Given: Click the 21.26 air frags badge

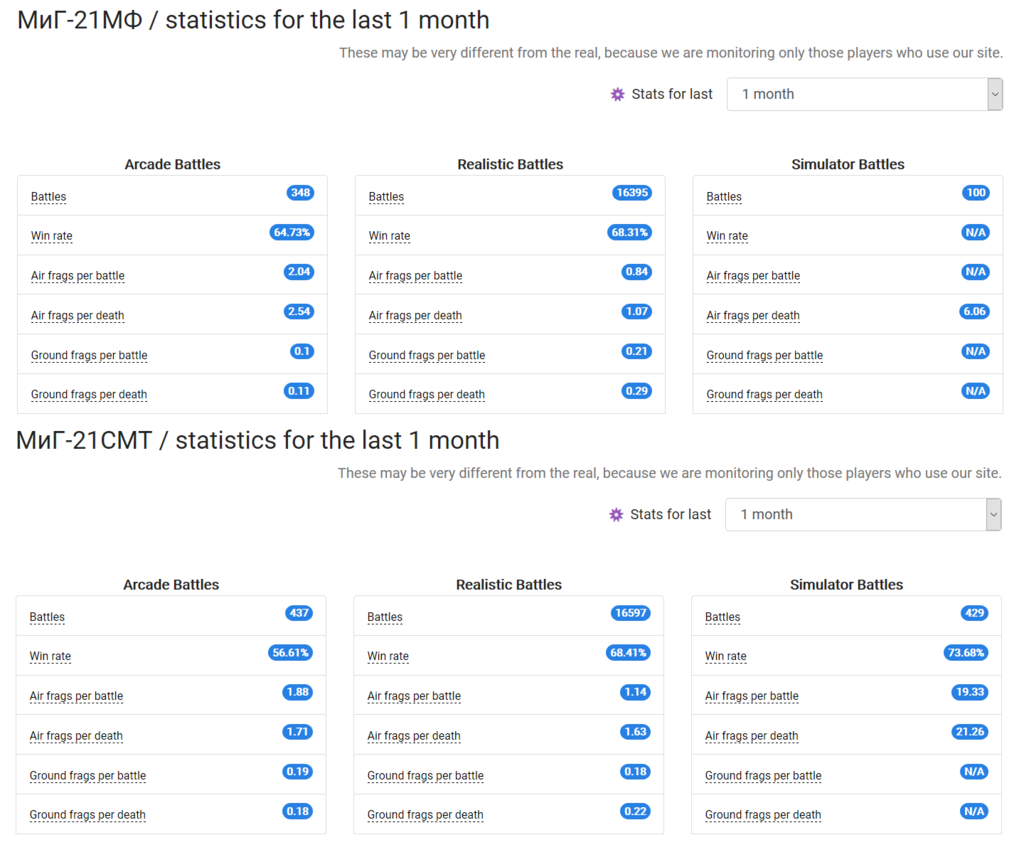Looking at the screenshot, I should tap(969, 732).
